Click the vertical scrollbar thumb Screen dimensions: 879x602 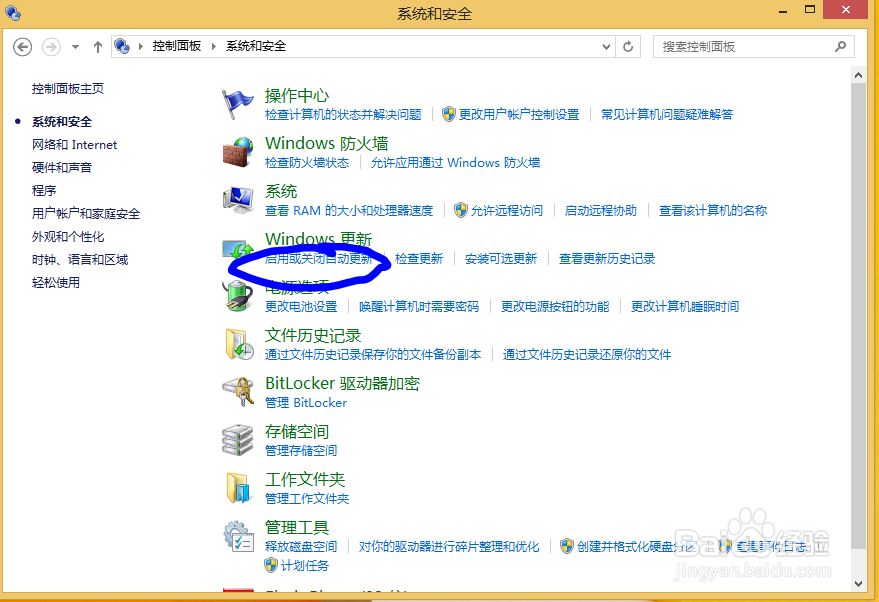(x=858, y=316)
